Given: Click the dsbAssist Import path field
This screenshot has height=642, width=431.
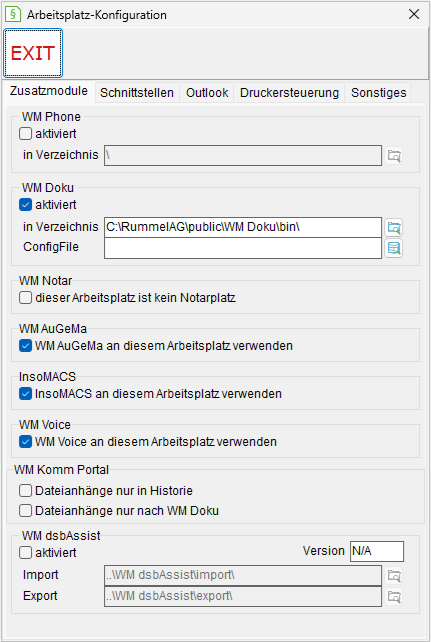Looking at the screenshot, I should pyautogui.click(x=243, y=575).
